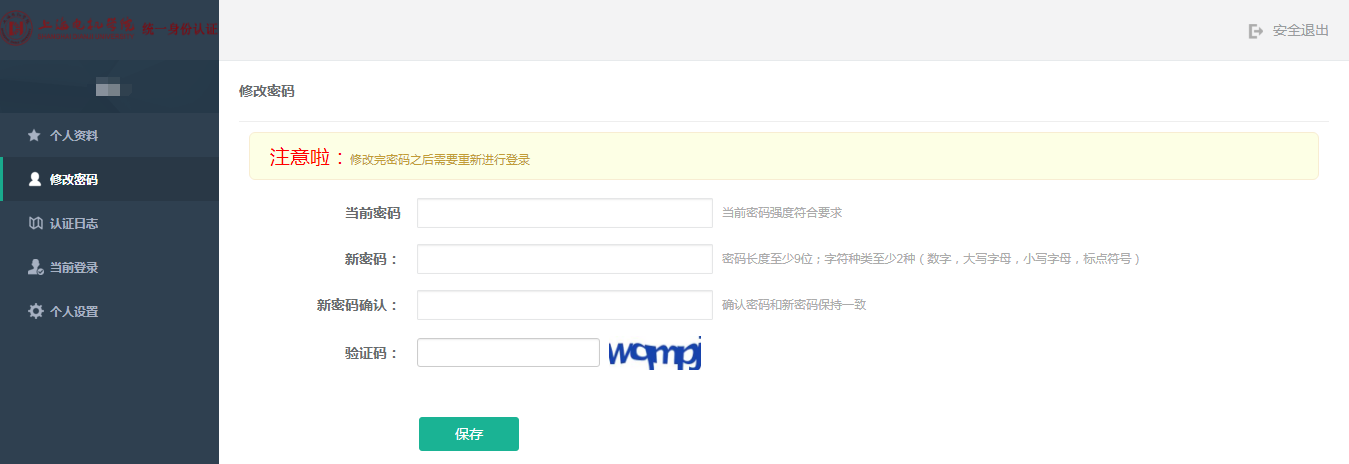Focus the 新密码确认 input field
The image size is (1349, 464).
(564, 305)
